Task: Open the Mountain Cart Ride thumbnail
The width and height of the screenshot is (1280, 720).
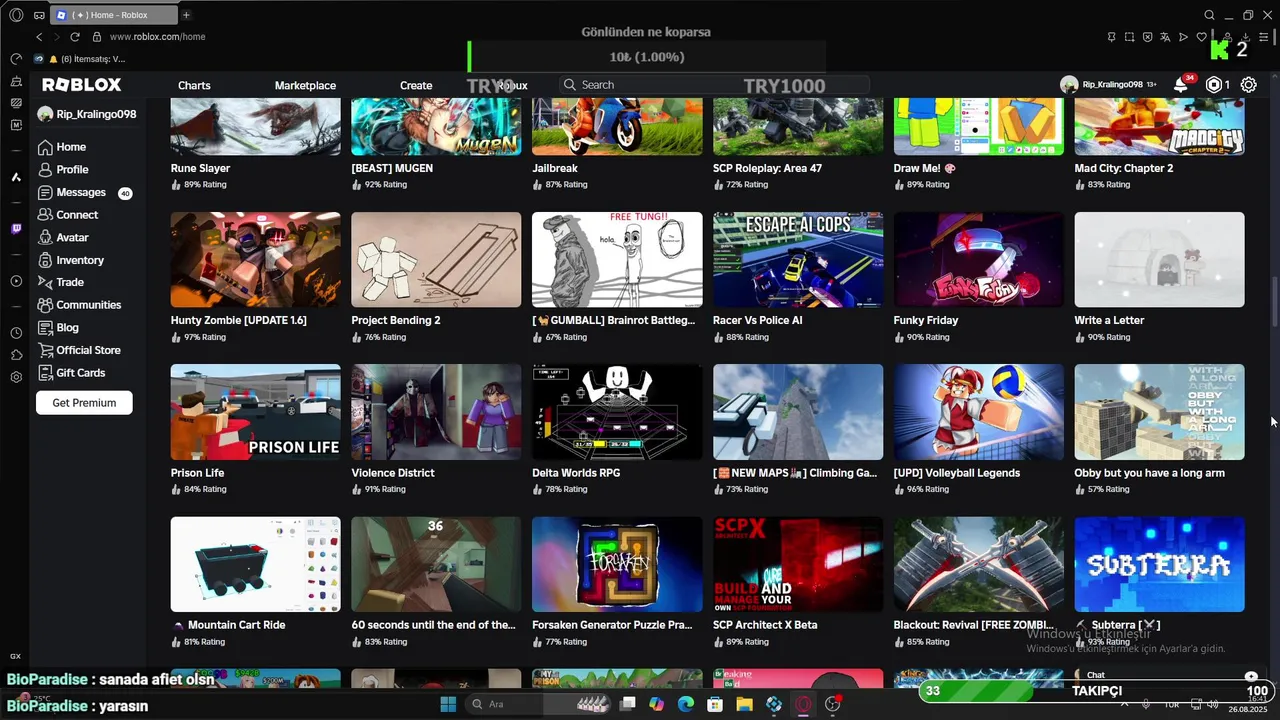Action: [x=255, y=564]
